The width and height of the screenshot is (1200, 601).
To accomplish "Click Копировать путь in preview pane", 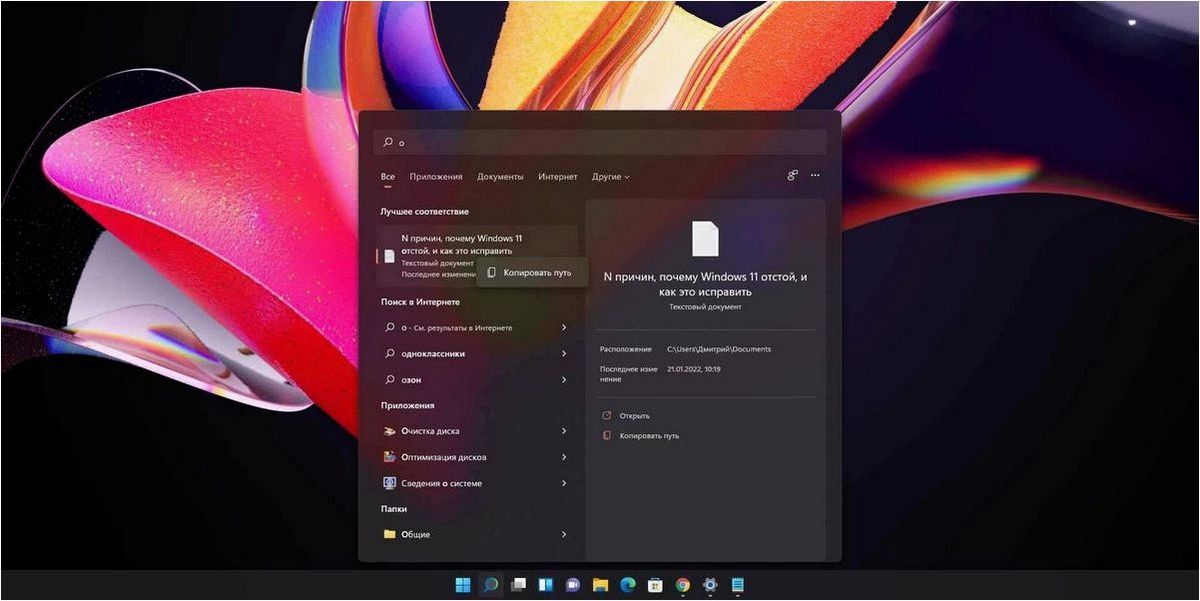I will [x=640, y=436].
